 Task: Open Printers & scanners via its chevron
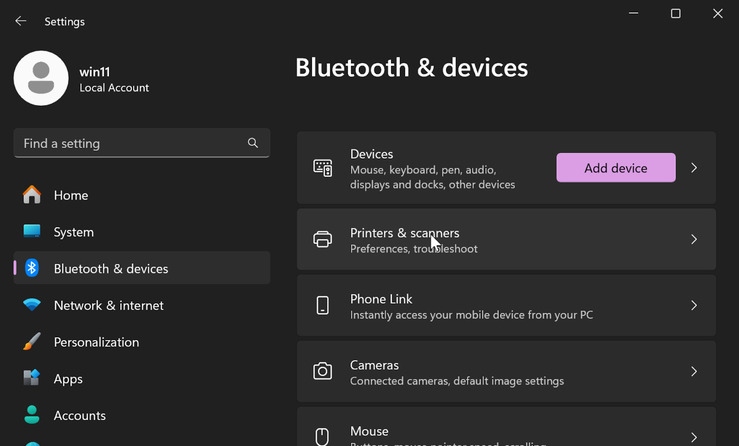(x=694, y=240)
